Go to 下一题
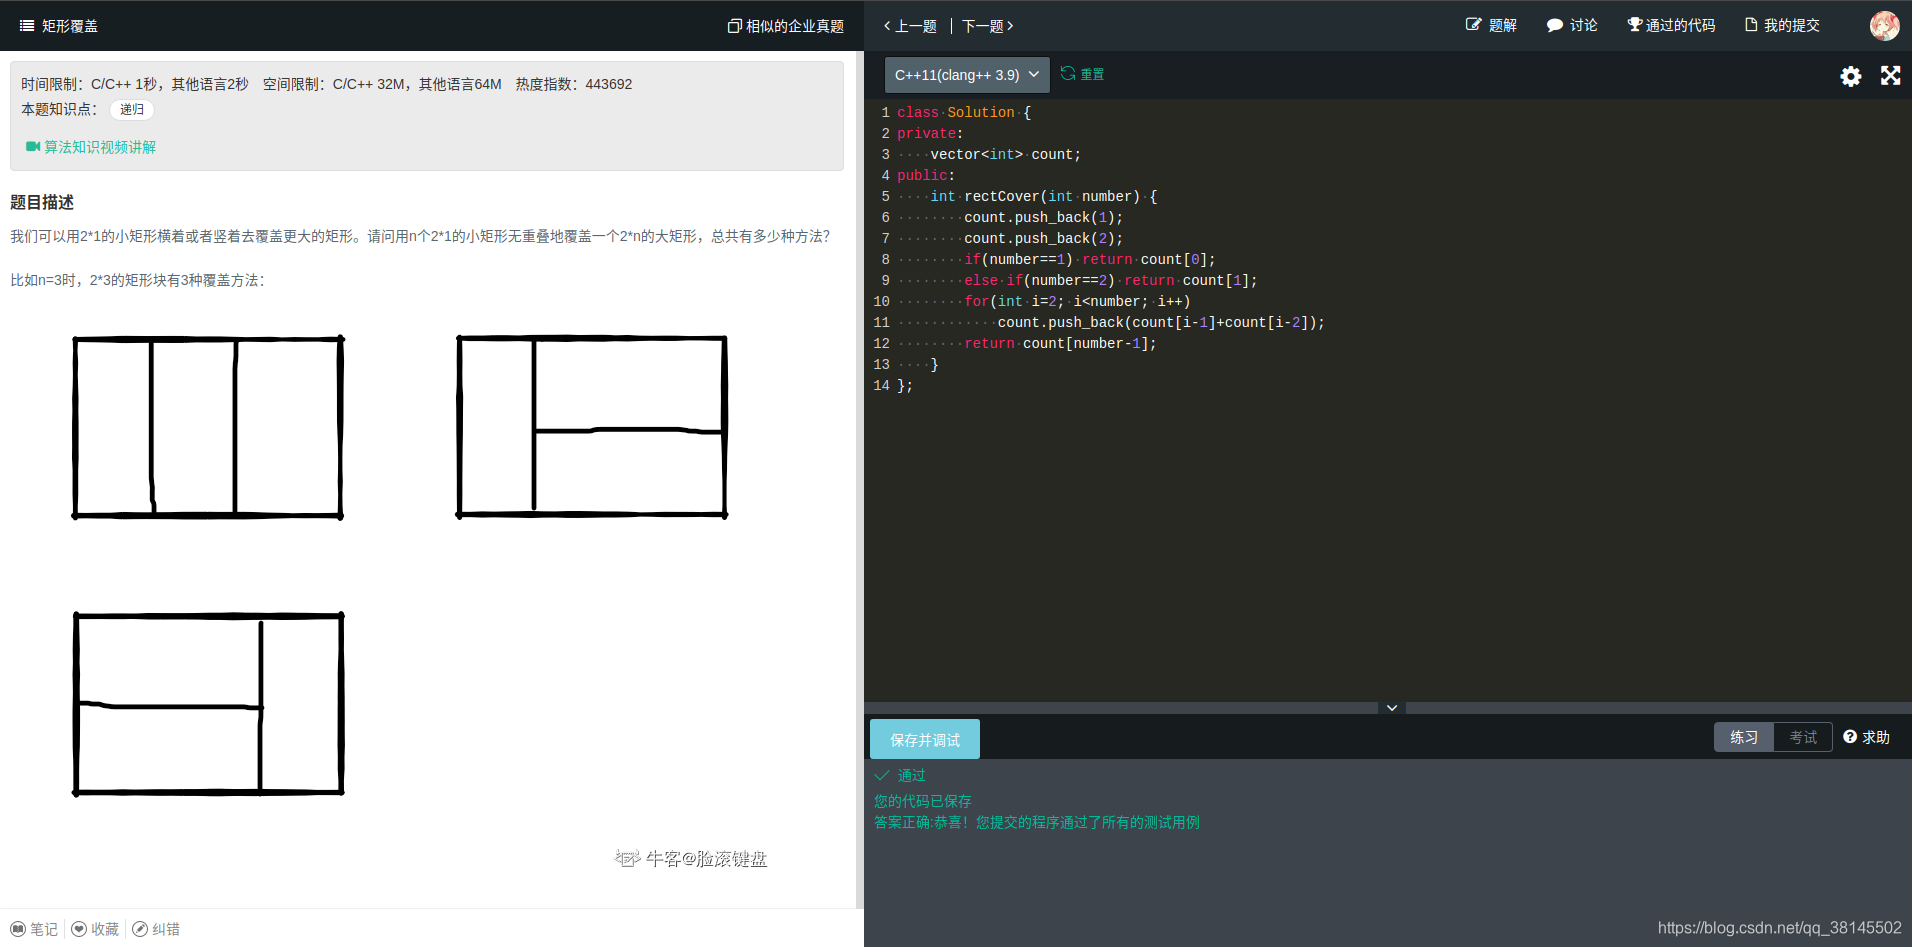 (986, 26)
